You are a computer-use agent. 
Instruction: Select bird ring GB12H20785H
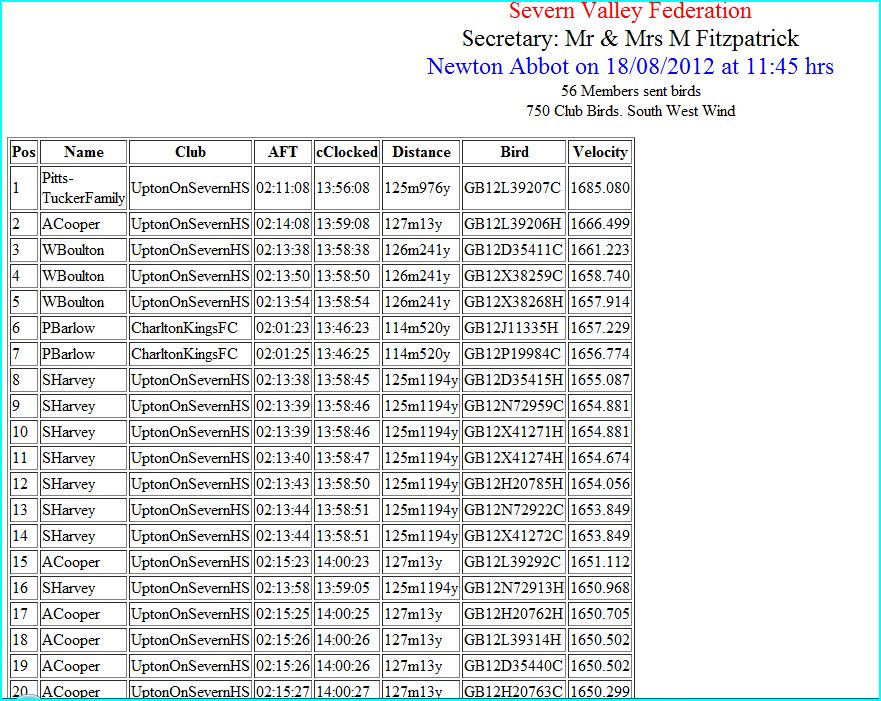coord(514,484)
